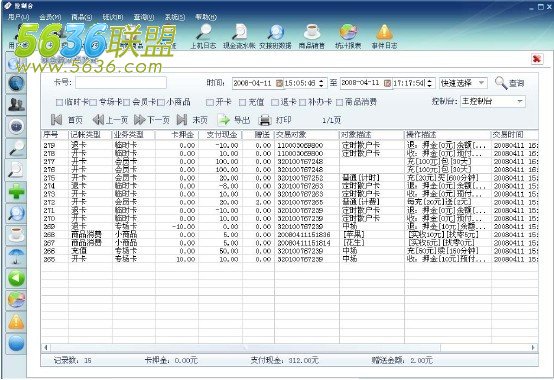Image resolution: width=554 pixels, height=380 pixels.
Task: Click the 导出 export button
Action: point(234,120)
